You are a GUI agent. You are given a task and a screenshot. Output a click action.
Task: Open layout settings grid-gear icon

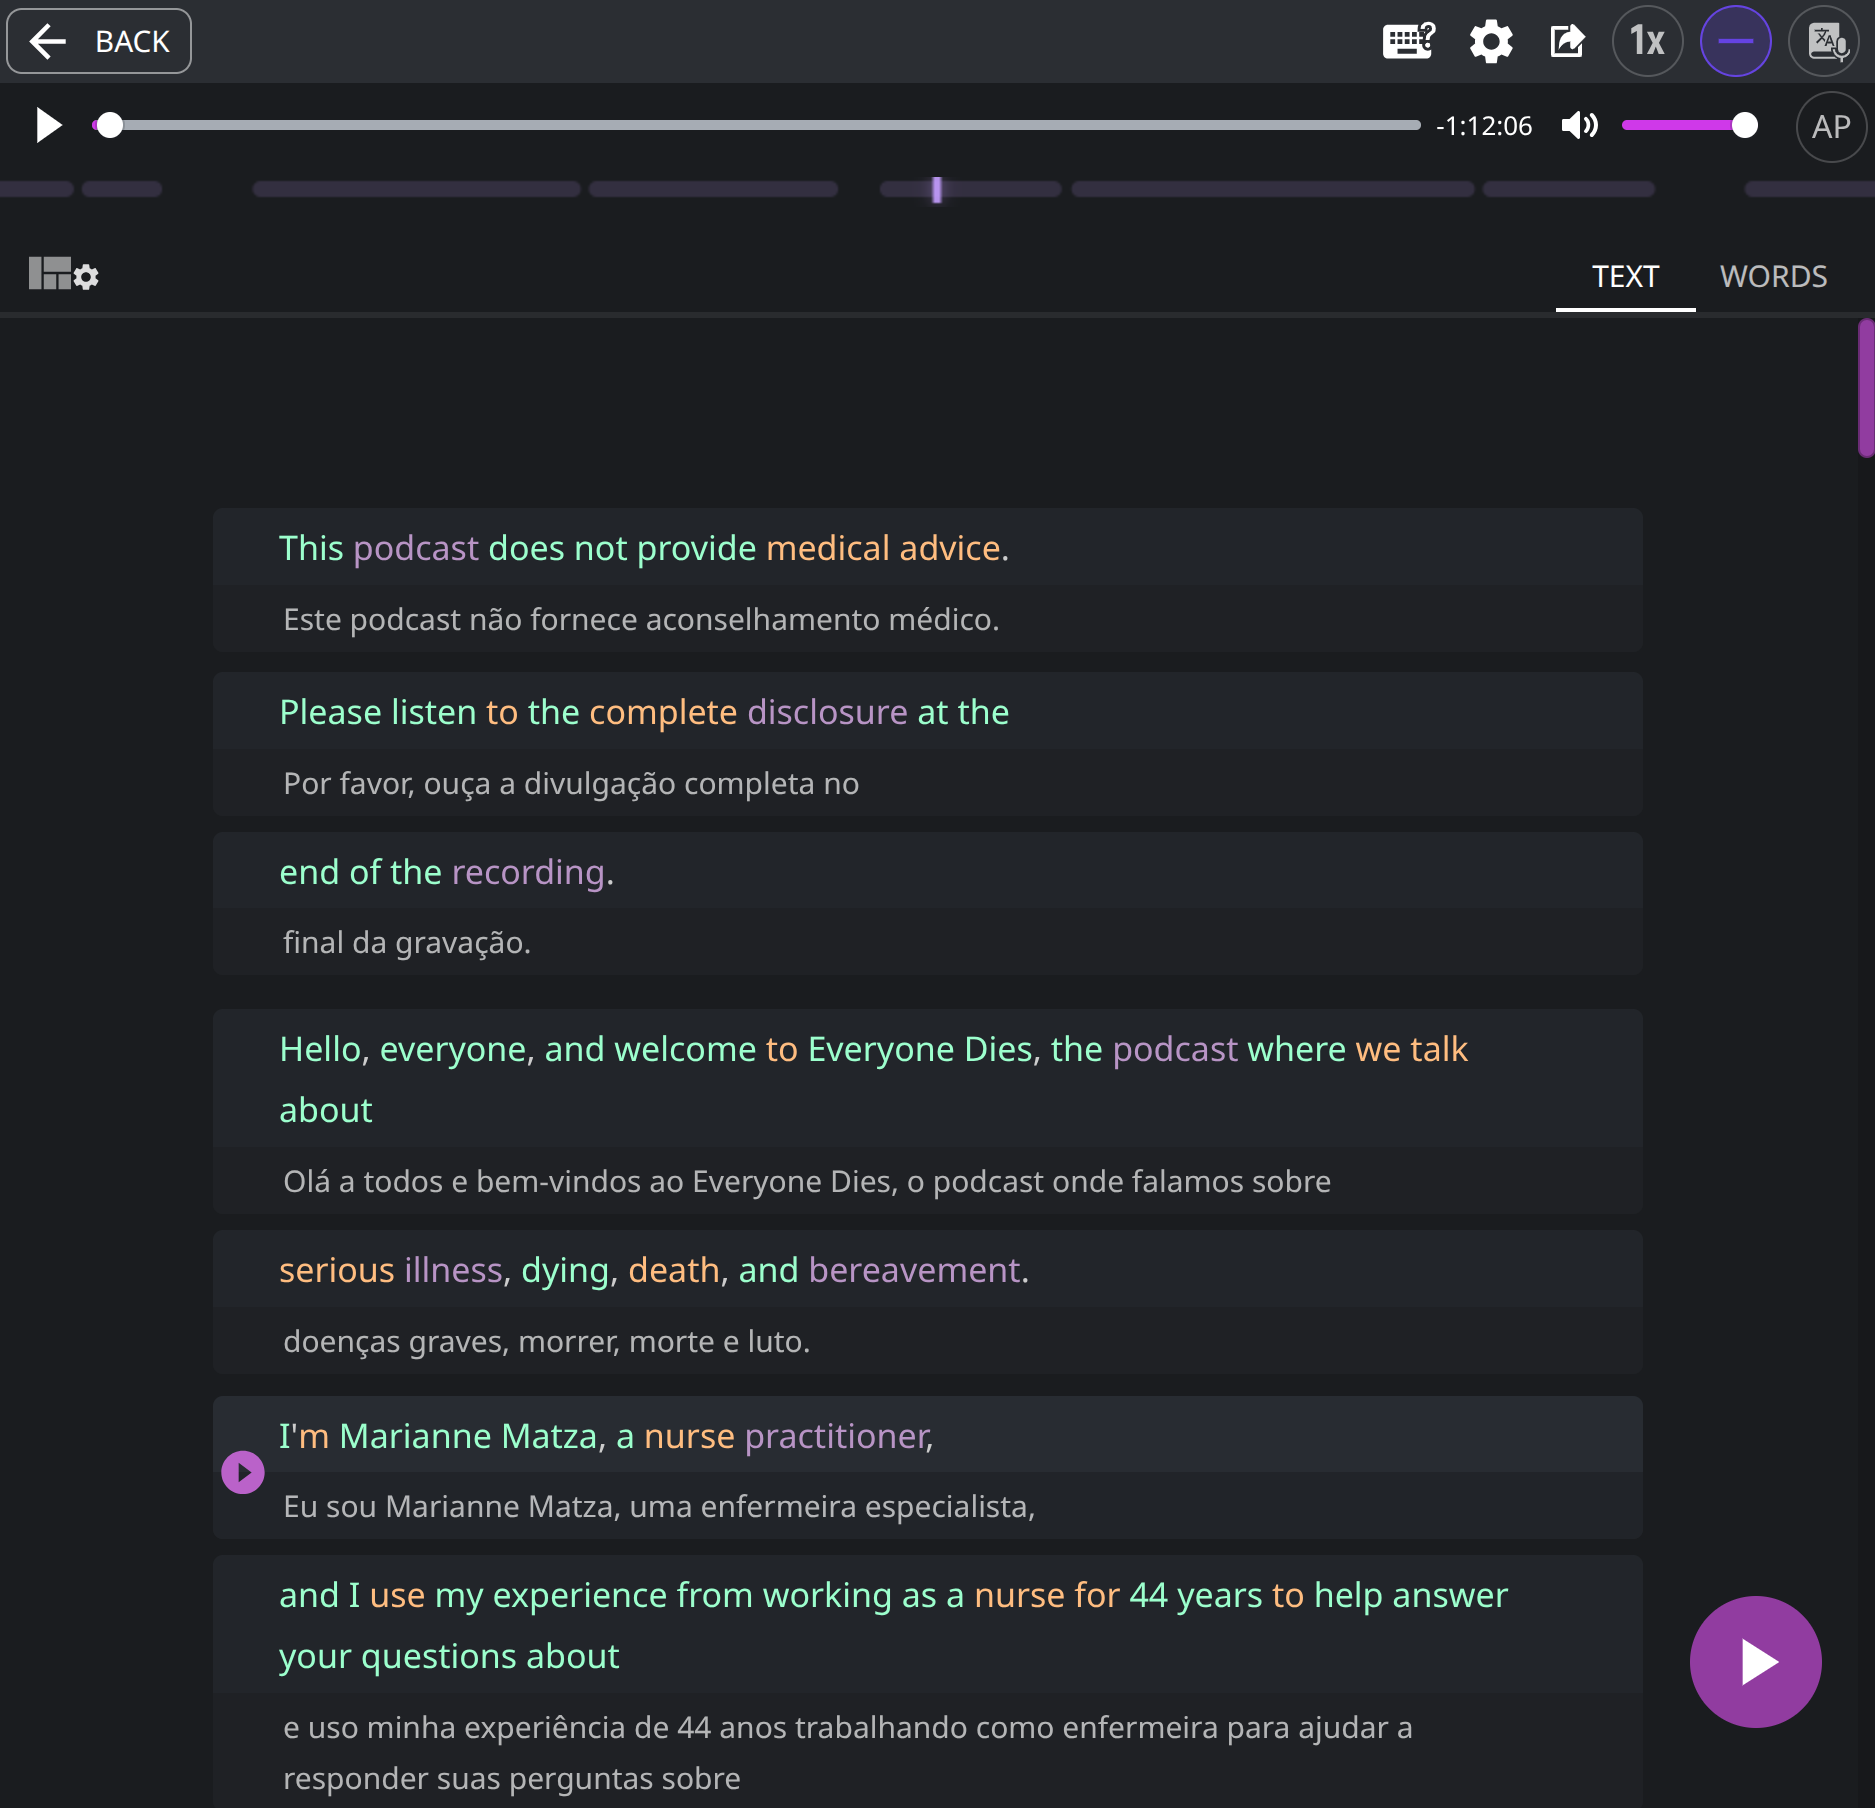click(x=63, y=274)
